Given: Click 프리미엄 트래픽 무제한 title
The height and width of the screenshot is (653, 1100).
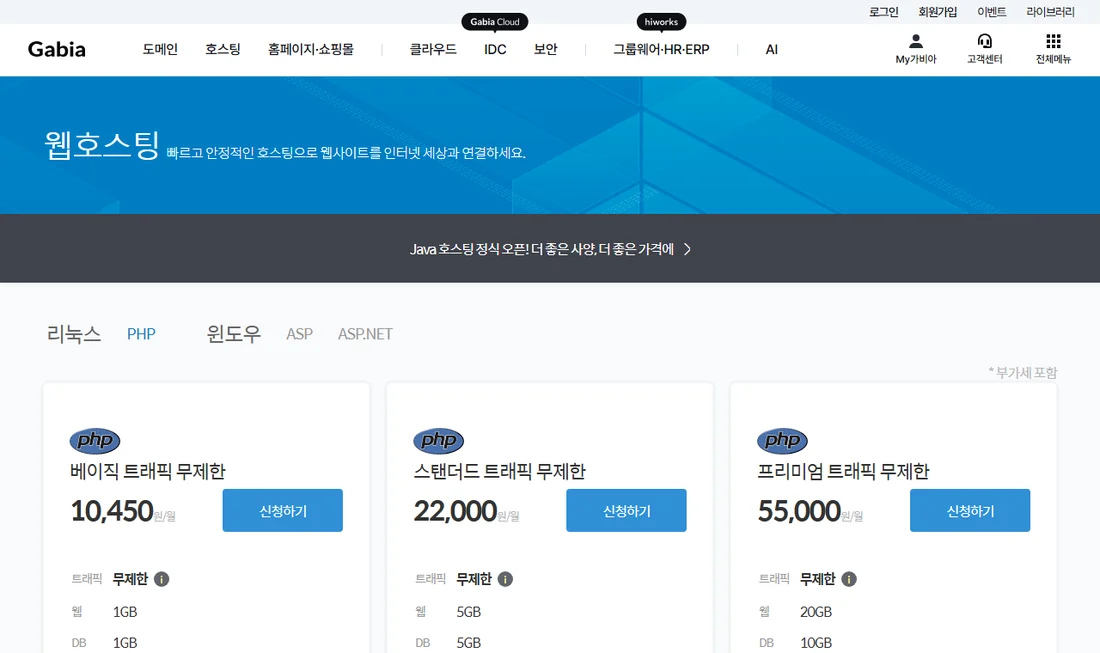Looking at the screenshot, I should click(x=843, y=471).
